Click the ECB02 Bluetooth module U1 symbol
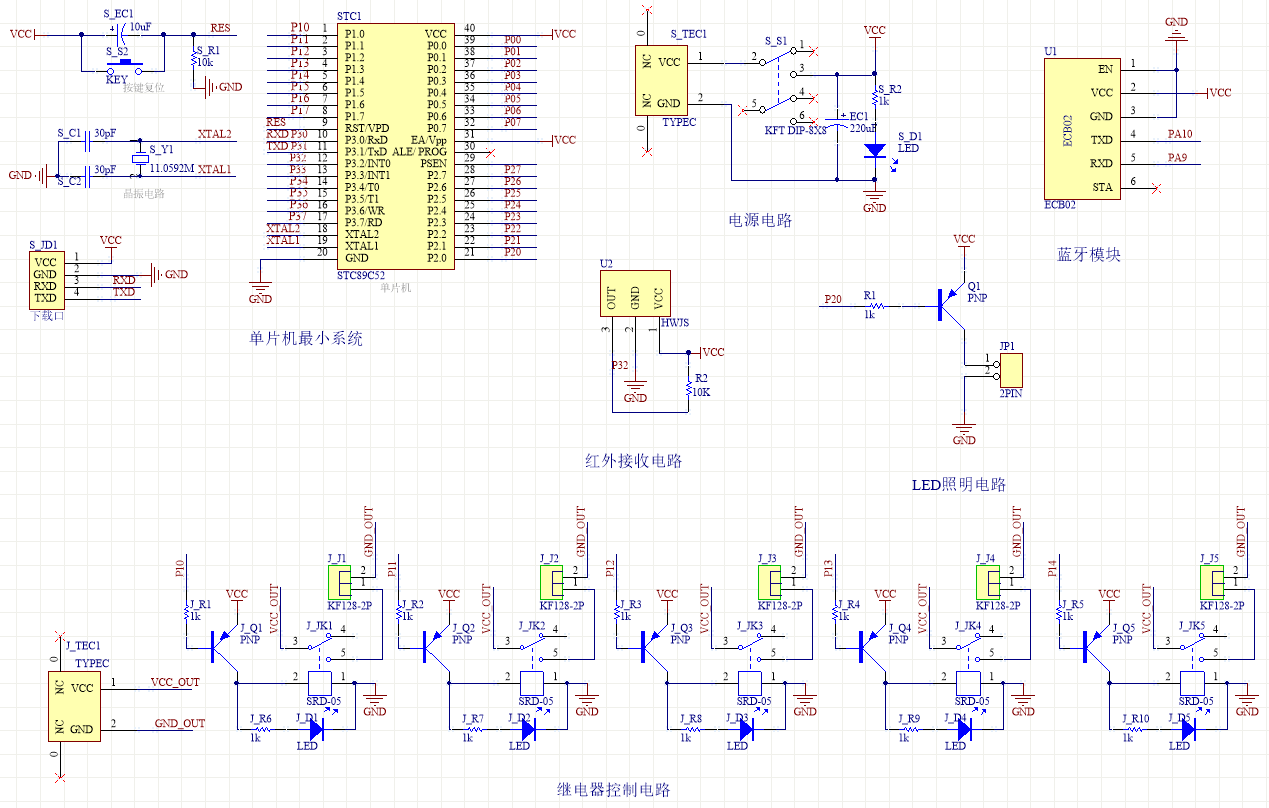1269x808 pixels. click(x=1081, y=127)
